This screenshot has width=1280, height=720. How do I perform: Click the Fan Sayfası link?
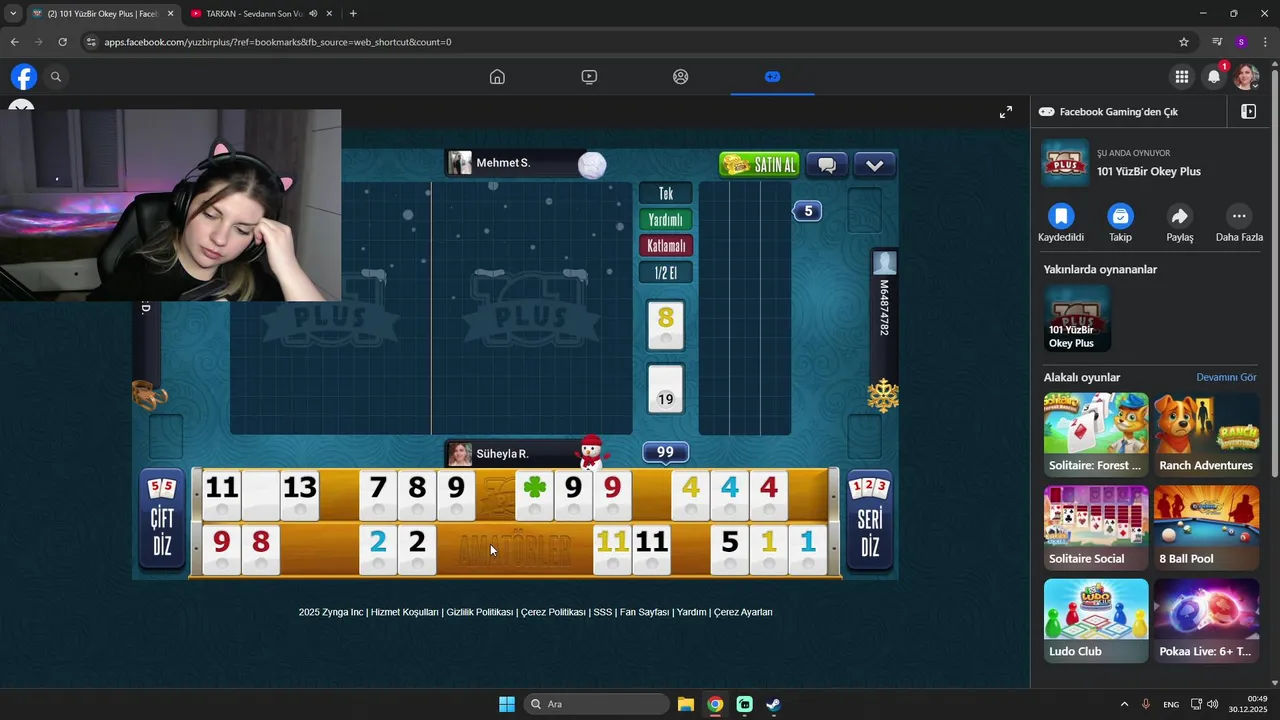coord(644,612)
